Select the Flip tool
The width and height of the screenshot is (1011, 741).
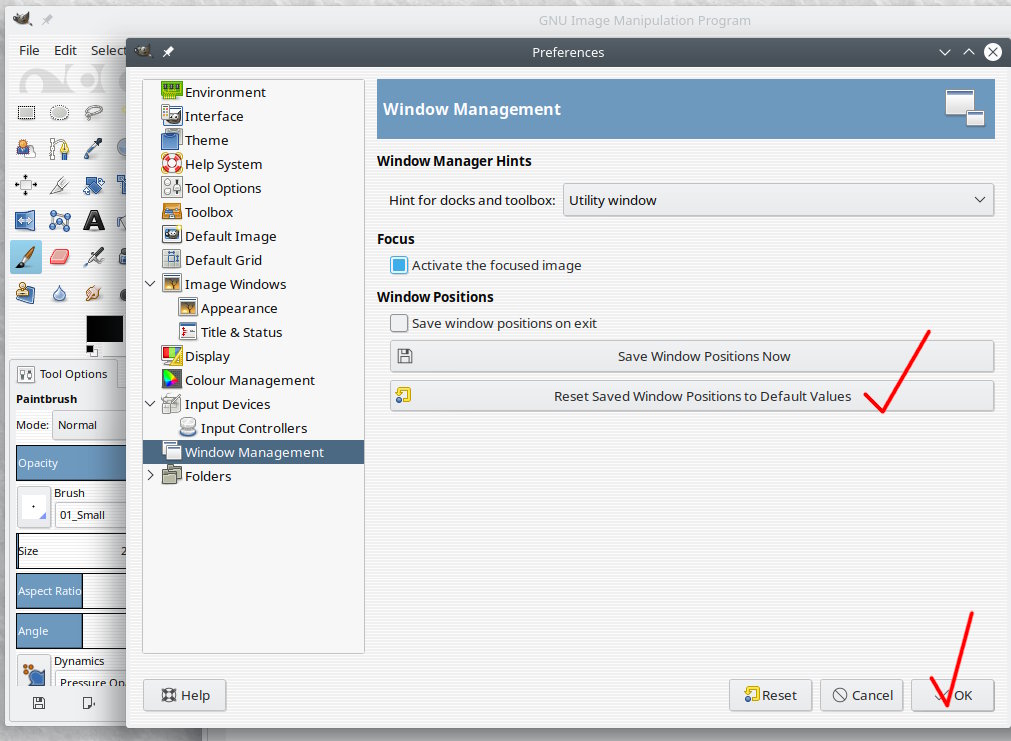(26, 221)
